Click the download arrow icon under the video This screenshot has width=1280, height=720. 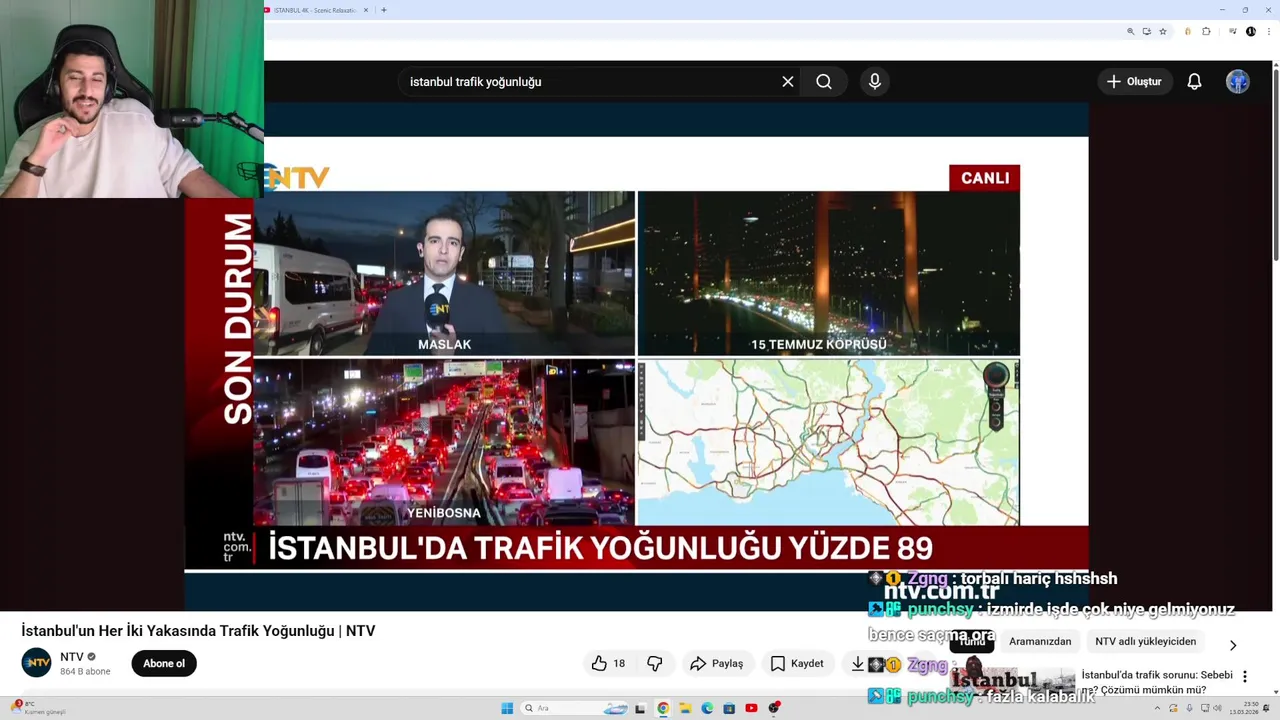pos(857,663)
